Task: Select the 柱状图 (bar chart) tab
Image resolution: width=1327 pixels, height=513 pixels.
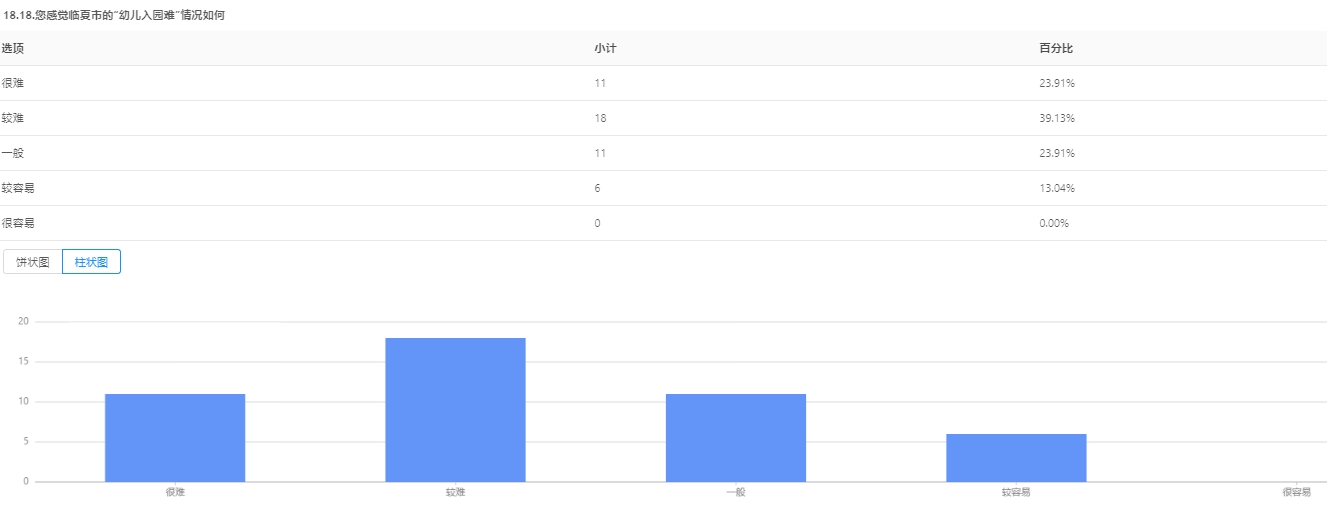Action: 91,262
